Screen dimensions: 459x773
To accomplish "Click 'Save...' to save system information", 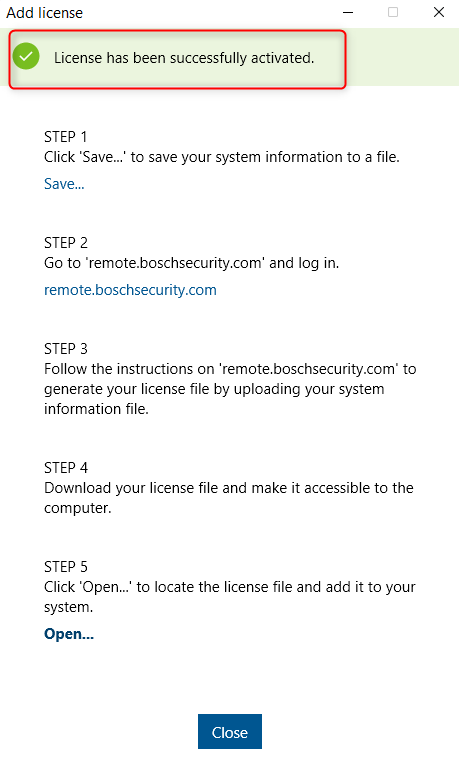I will click(64, 184).
